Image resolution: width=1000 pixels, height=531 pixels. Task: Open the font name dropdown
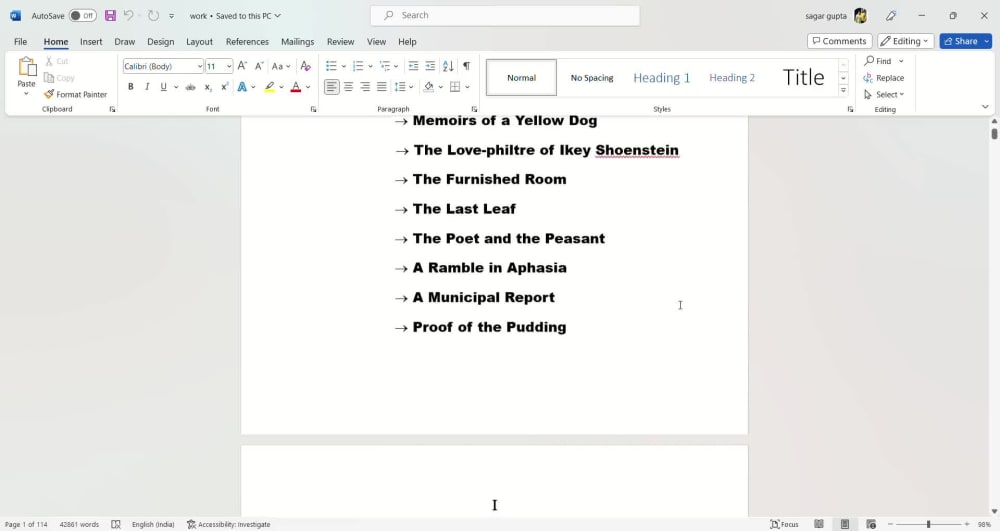200,66
